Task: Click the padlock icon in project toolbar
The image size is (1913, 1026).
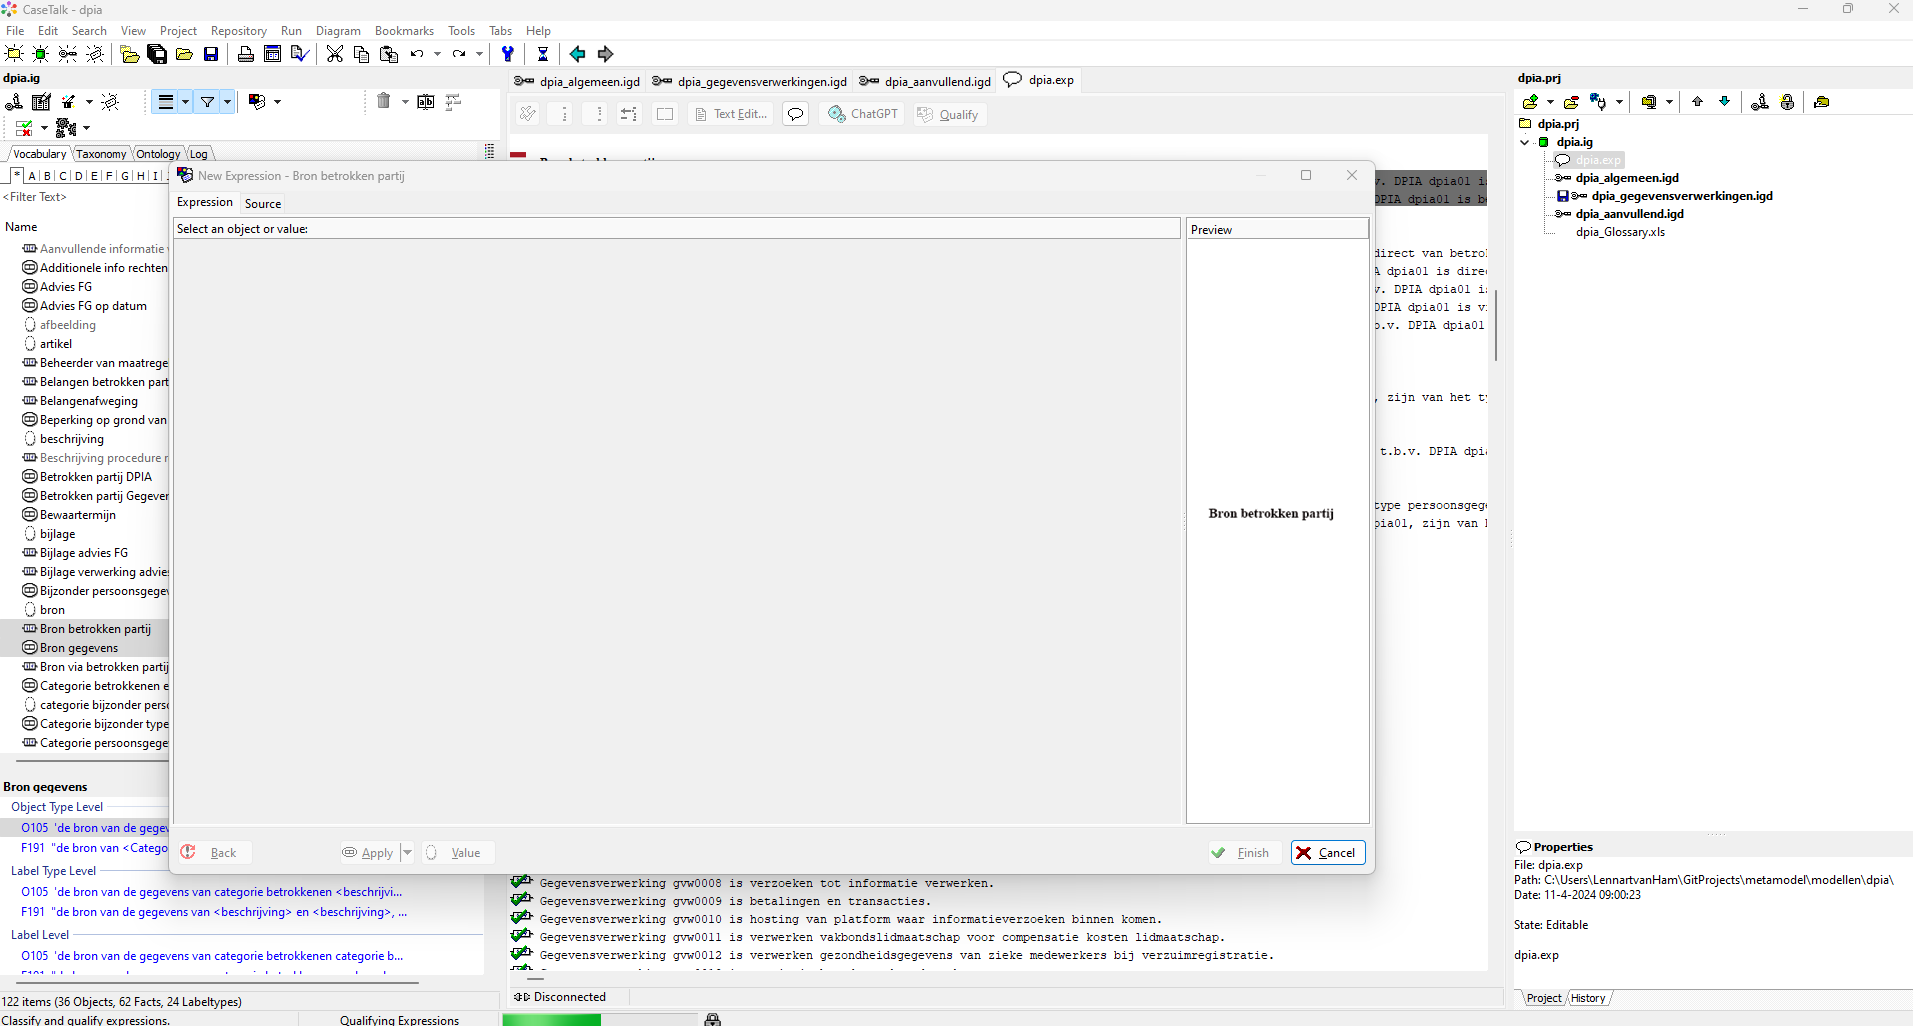Action: click(1787, 102)
